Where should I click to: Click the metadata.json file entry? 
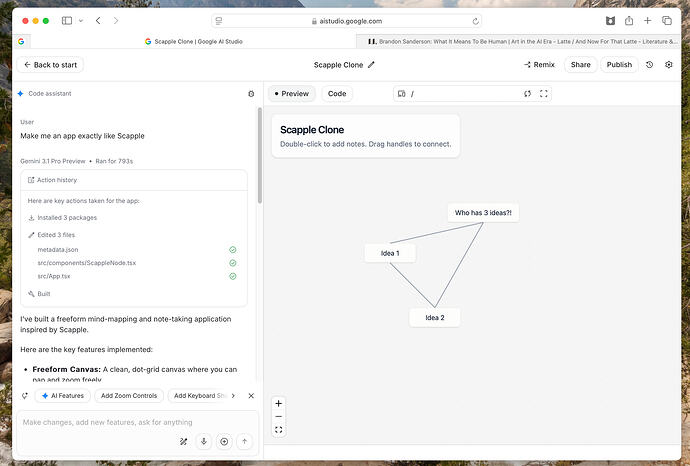point(58,250)
